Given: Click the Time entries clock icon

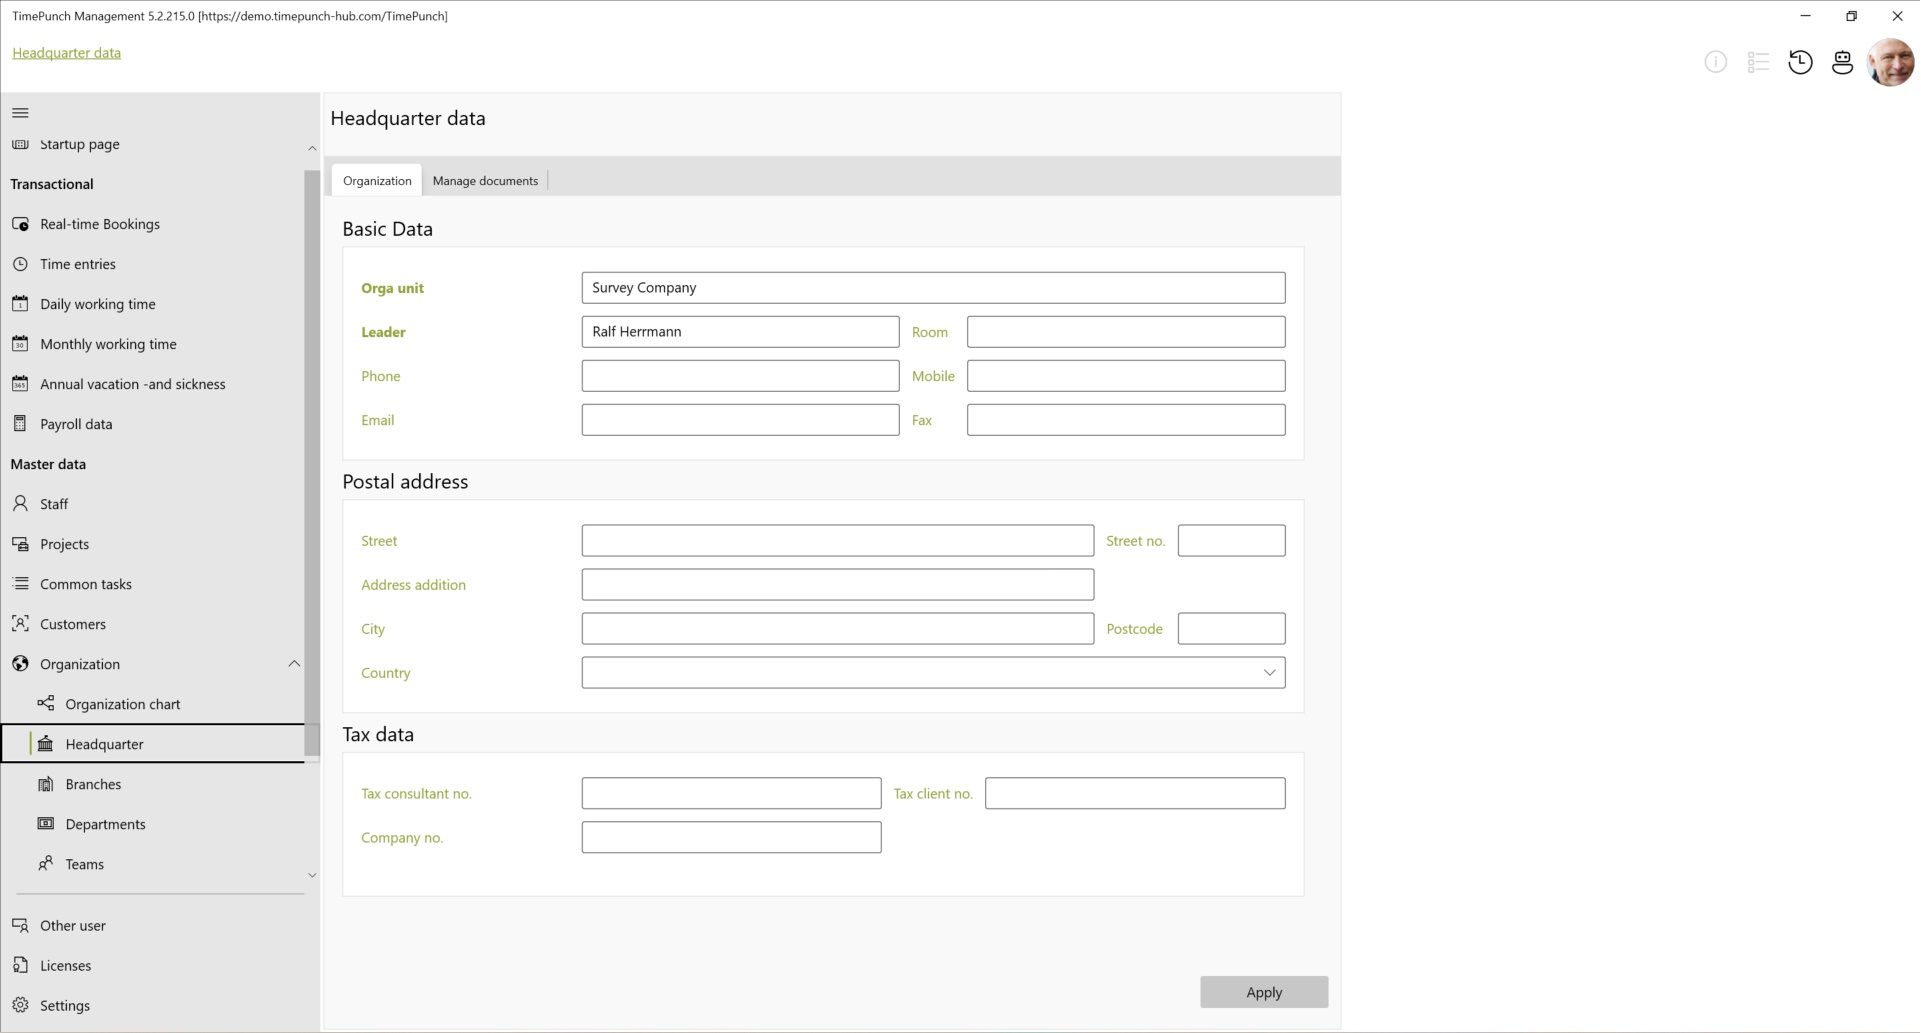Looking at the screenshot, I should (x=20, y=264).
